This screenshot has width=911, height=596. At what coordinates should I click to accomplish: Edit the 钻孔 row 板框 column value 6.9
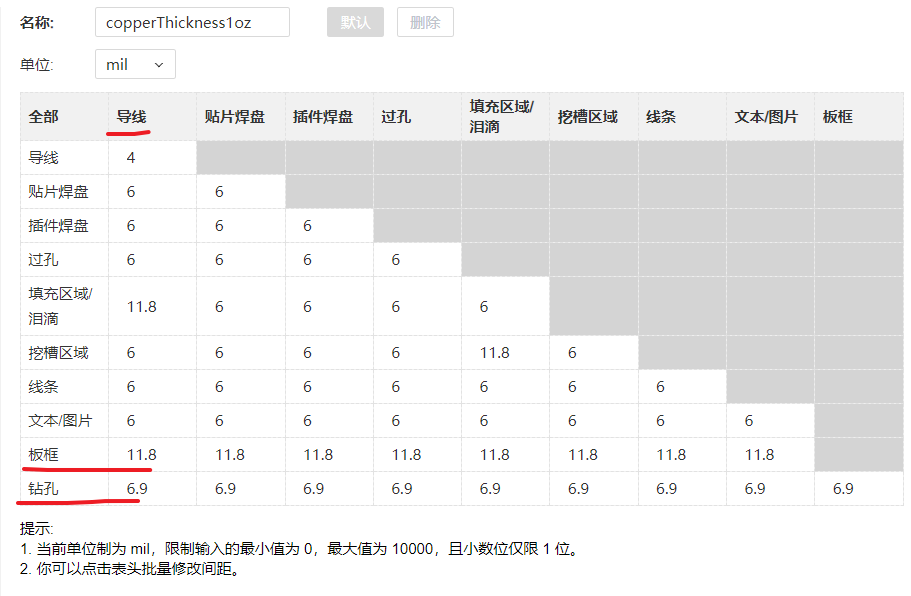coord(859,489)
